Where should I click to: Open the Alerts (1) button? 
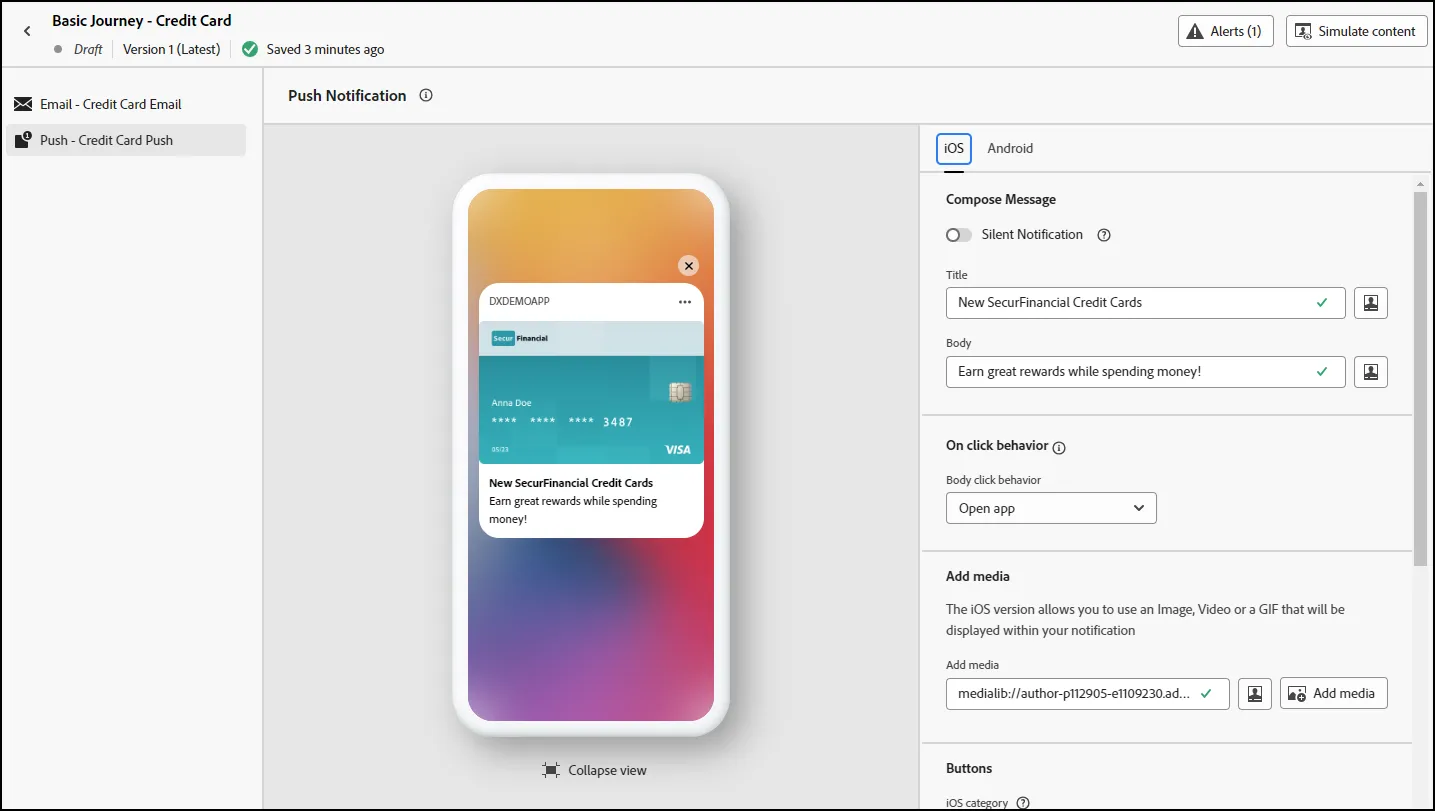[x=1227, y=32]
